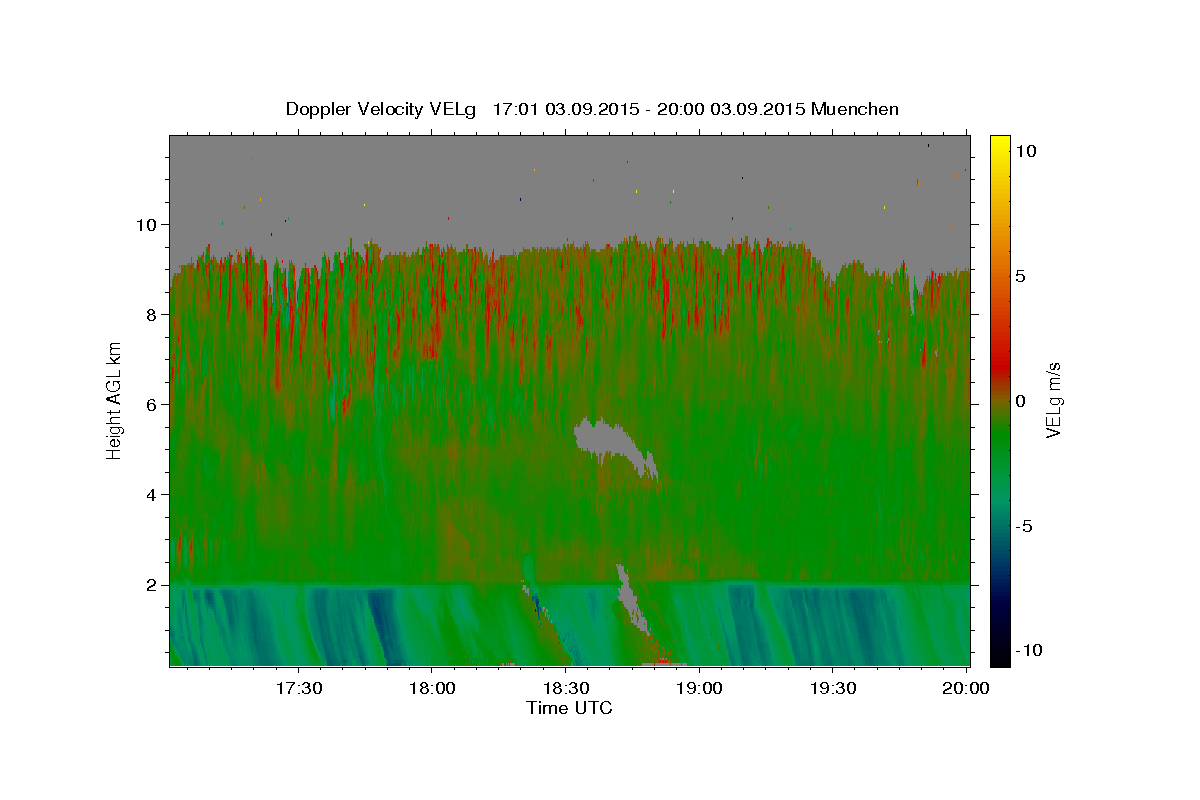The image size is (1200, 800).
Task: Click the height tick label 6
Action: [x=153, y=404]
